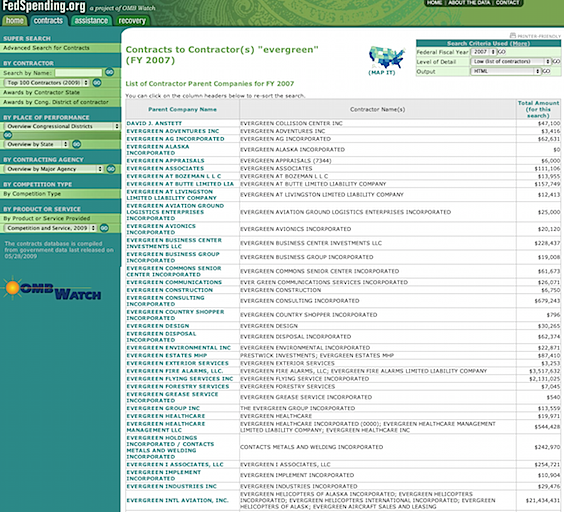
Task: Open DAVID J. ANSTETT parent company link
Action: [154, 123]
